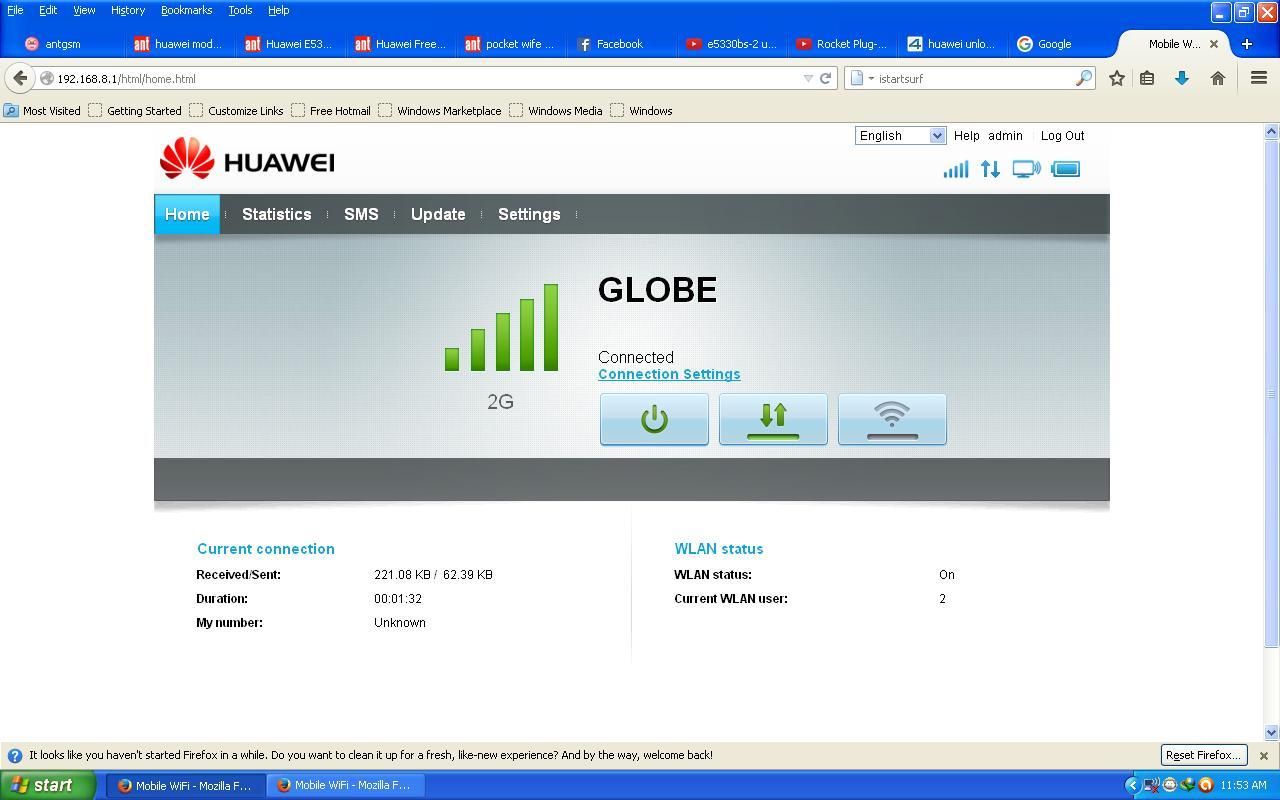Click the signal strength status icon
The width and height of the screenshot is (1280, 800).
955,169
